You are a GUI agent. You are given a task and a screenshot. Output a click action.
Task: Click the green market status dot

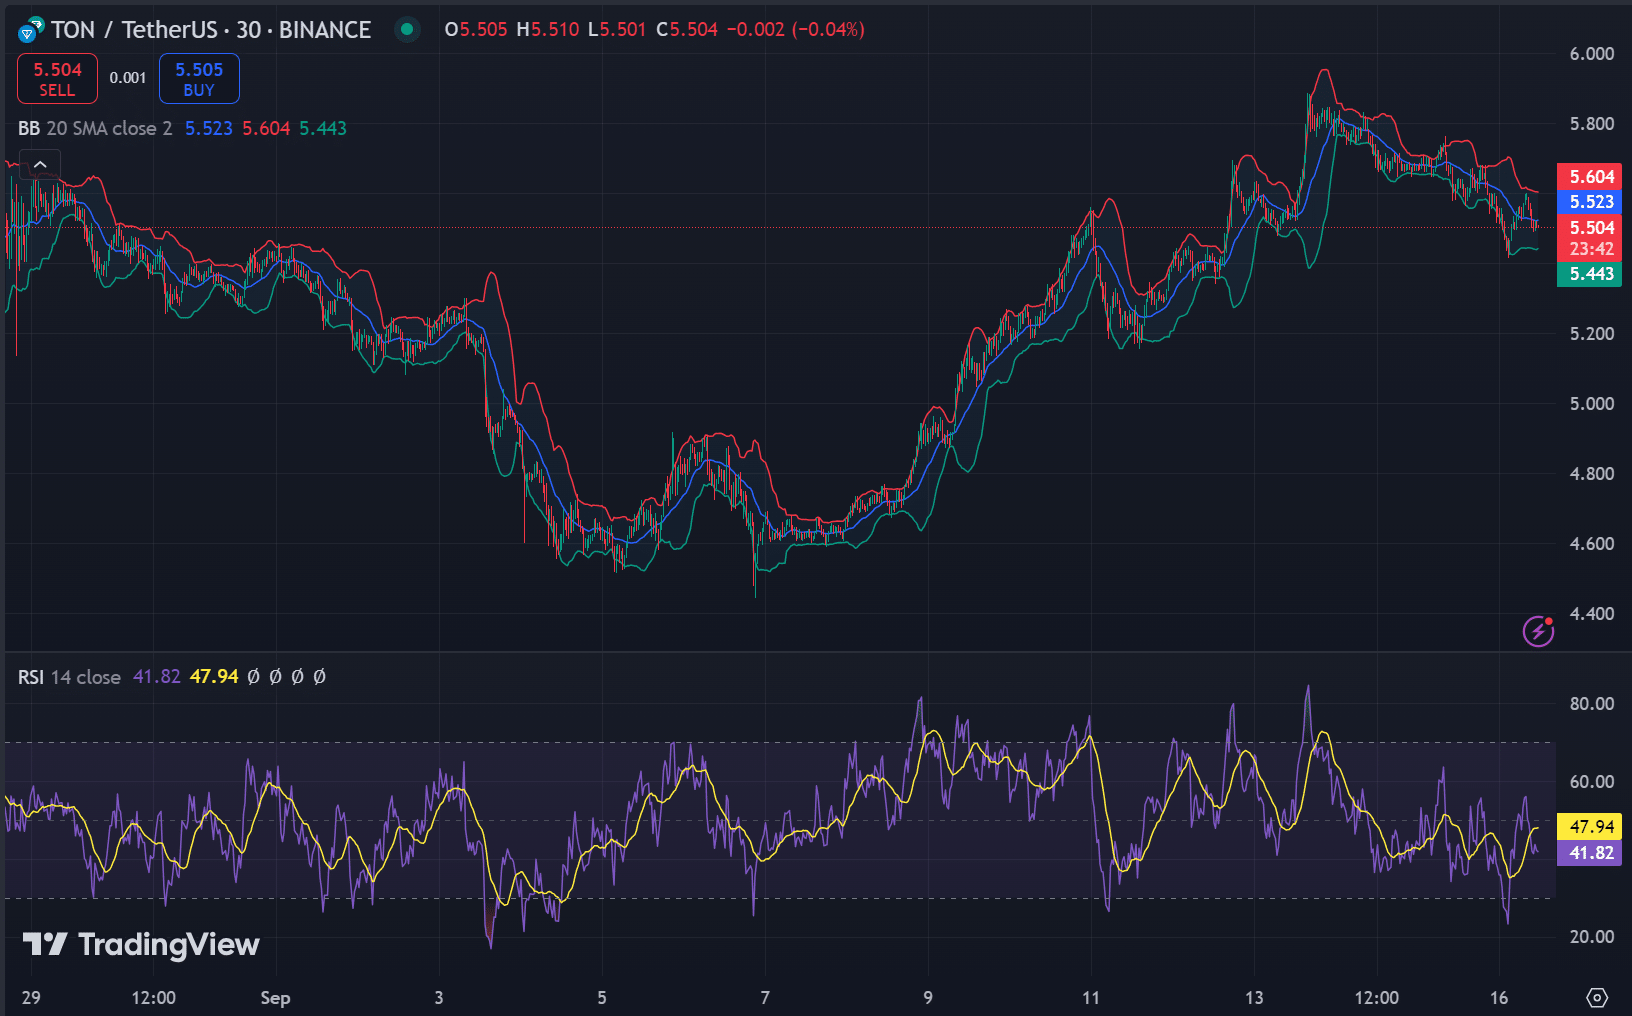[x=407, y=29]
